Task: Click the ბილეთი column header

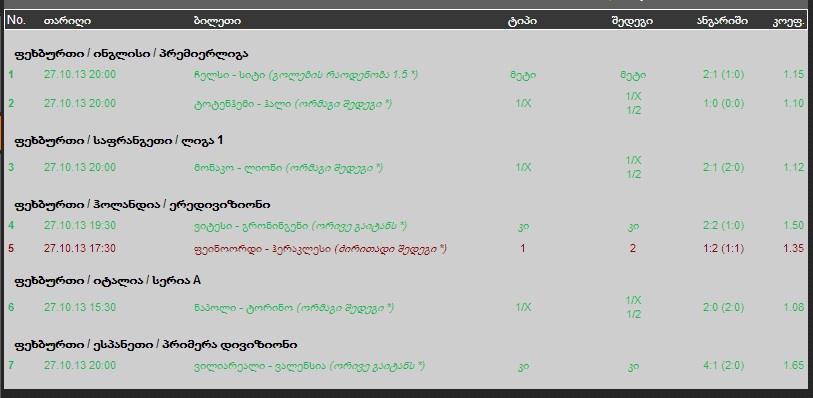Action: 217,21
